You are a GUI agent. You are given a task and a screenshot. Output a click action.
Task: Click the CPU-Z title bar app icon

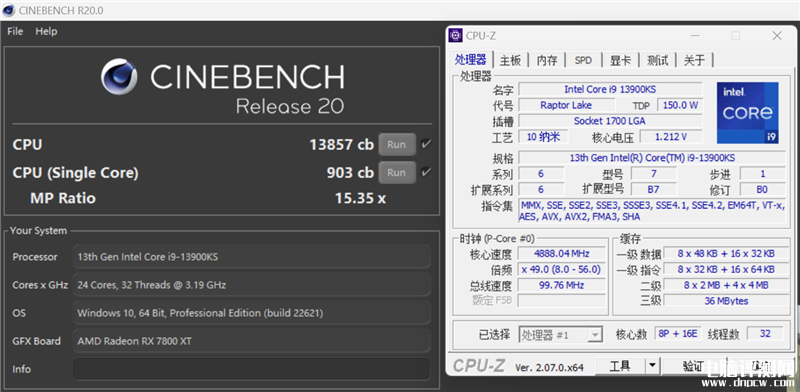click(455, 35)
